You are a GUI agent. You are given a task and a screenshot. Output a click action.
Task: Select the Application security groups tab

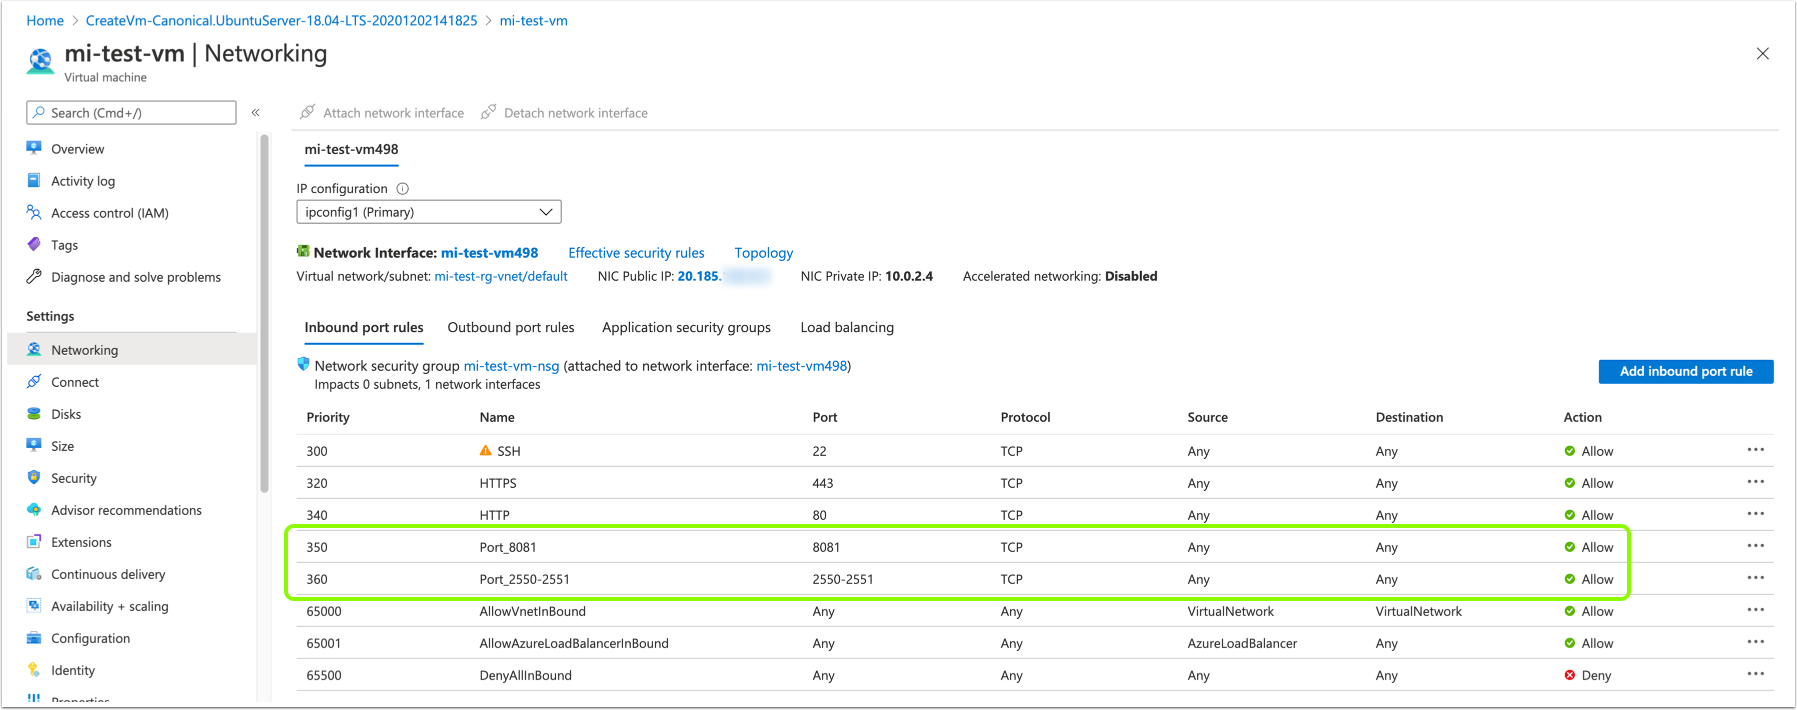point(686,328)
